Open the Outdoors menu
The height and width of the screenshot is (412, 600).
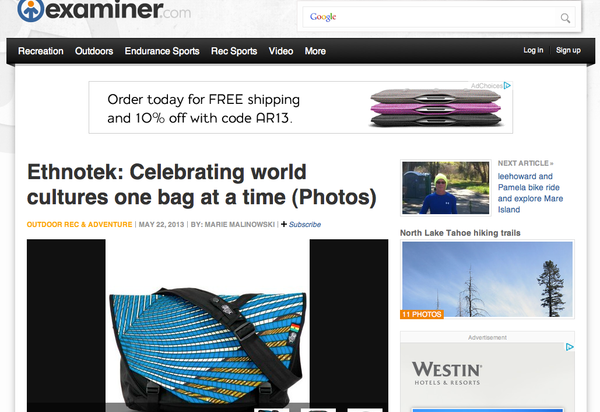(x=94, y=51)
